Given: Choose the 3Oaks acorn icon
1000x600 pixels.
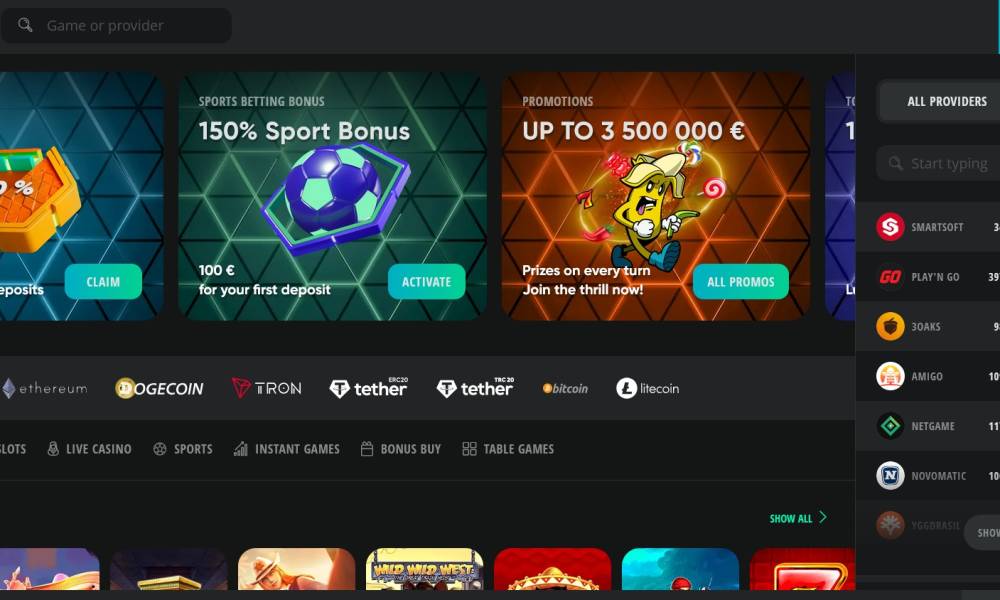Looking at the screenshot, I should (x=890, y=326).
